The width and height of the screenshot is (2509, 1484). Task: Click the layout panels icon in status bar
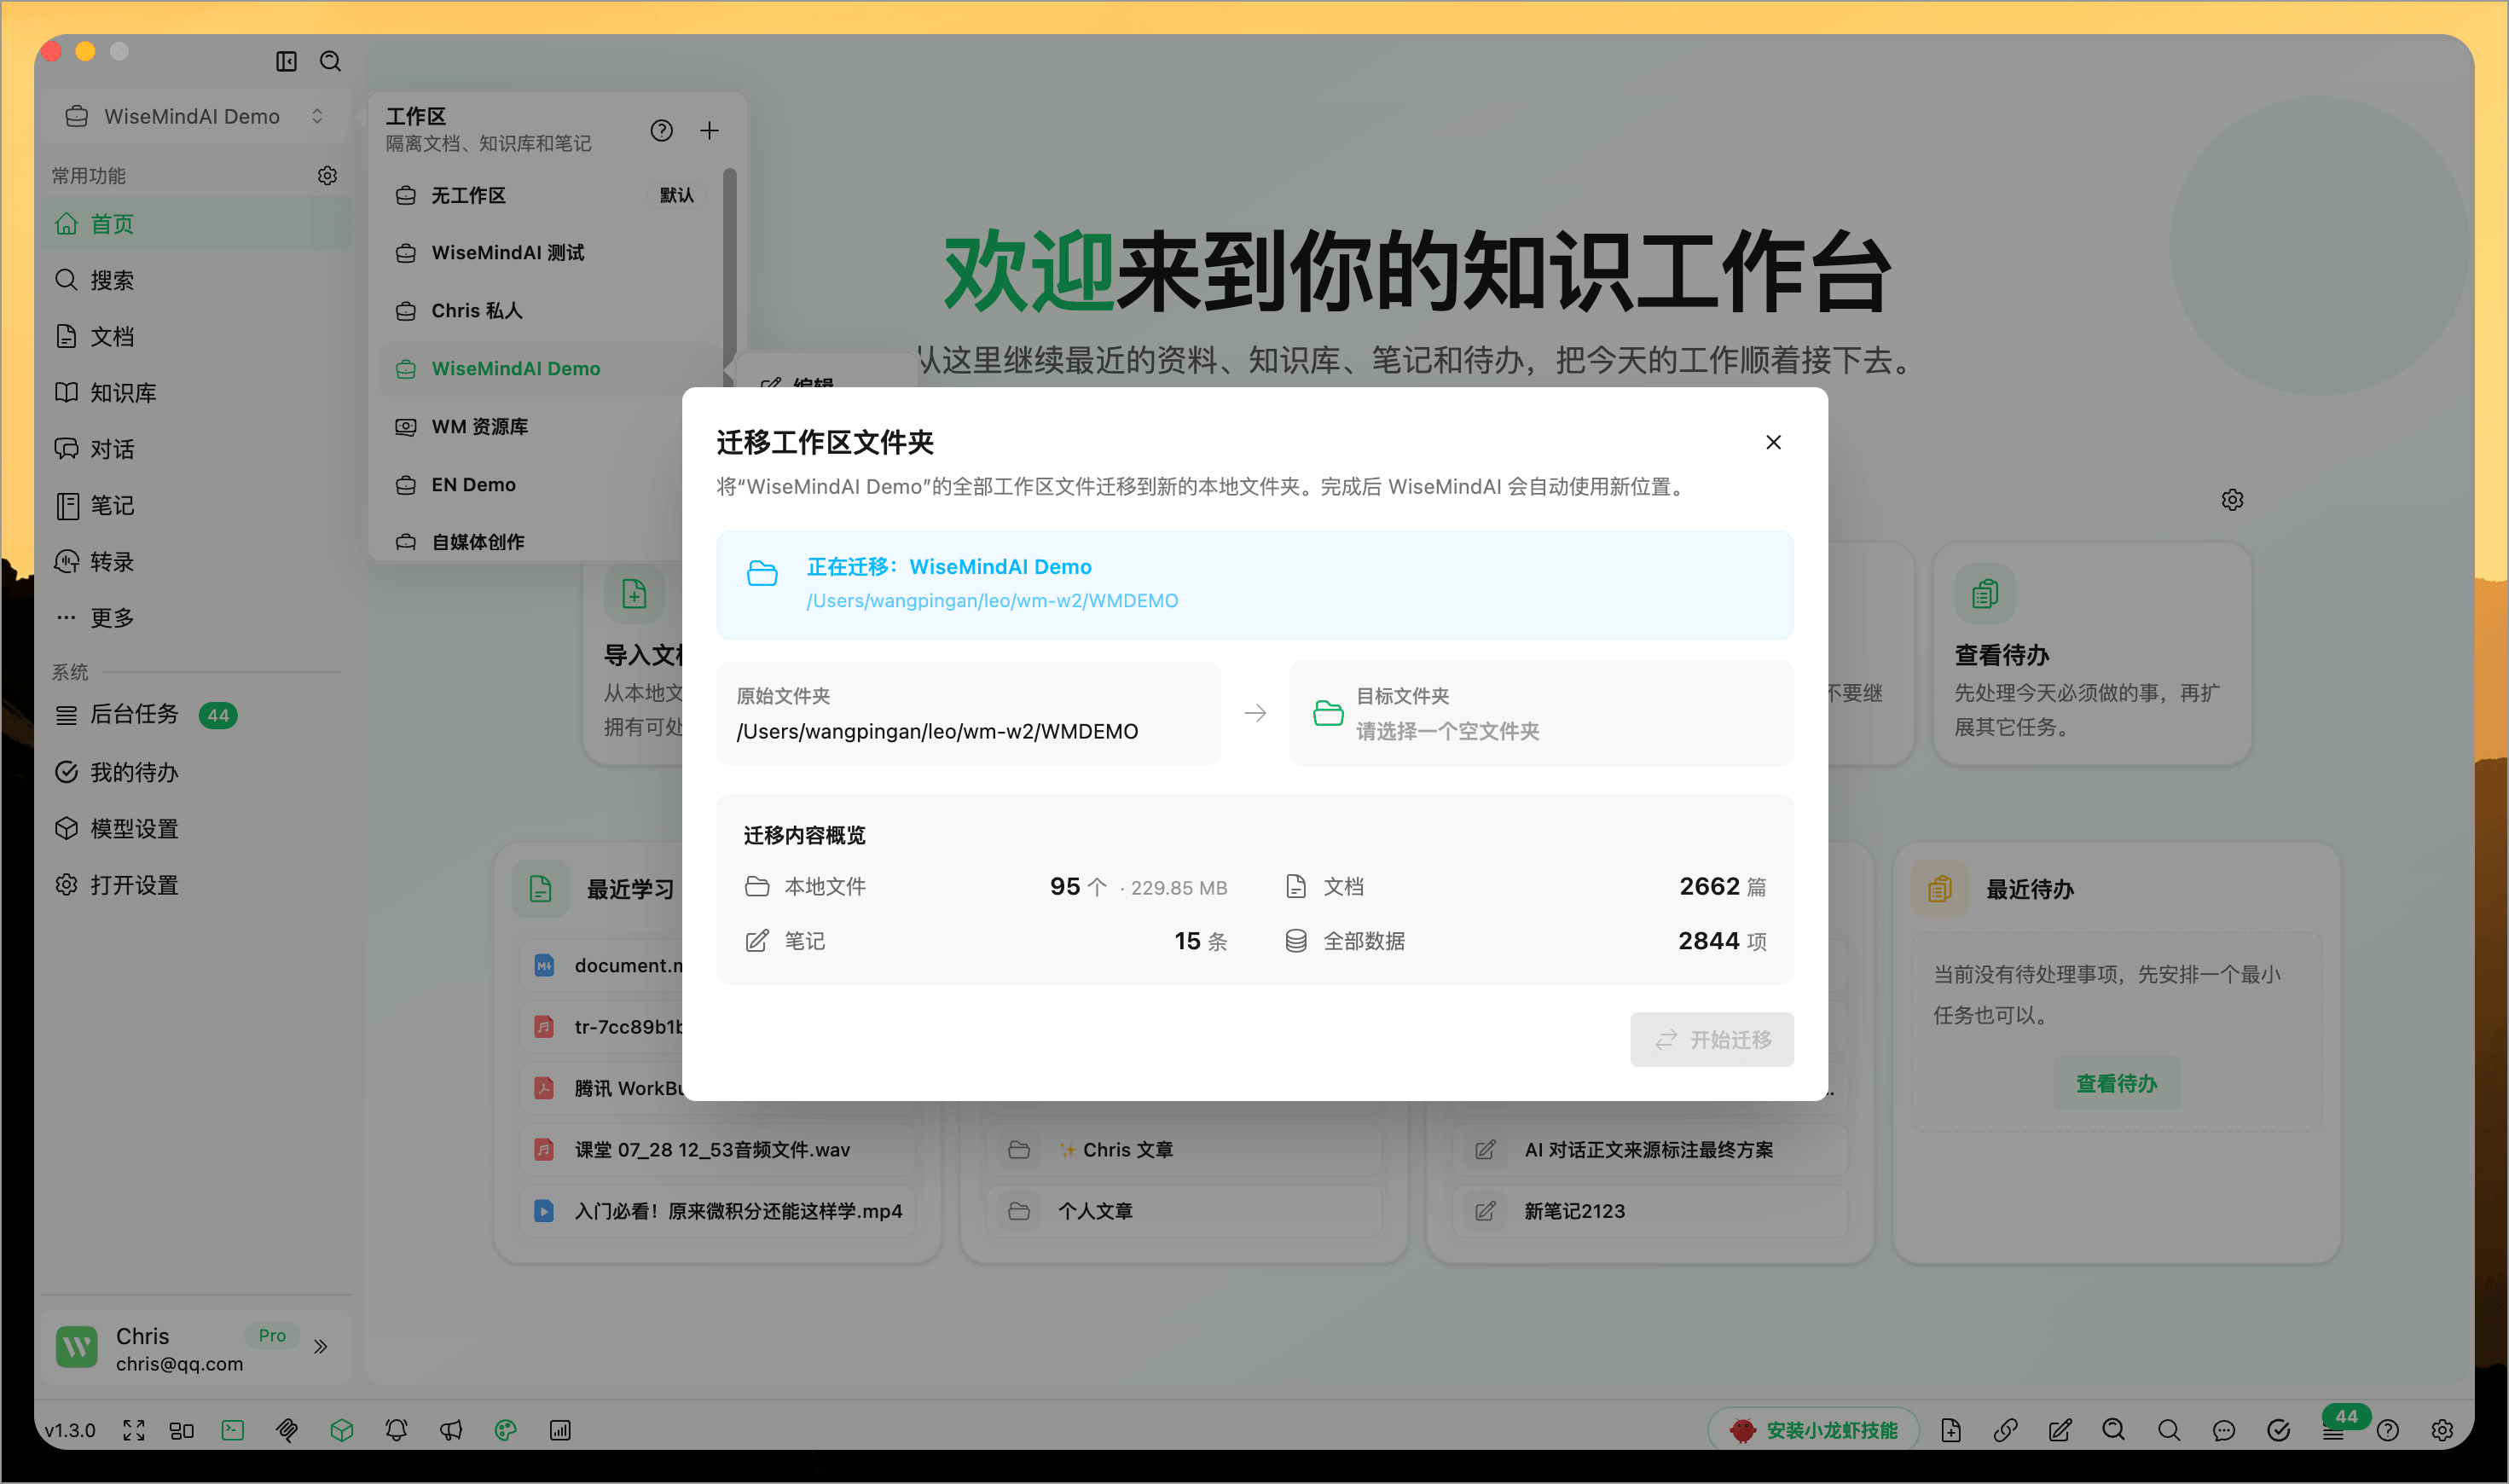[x=182, y=1430]
